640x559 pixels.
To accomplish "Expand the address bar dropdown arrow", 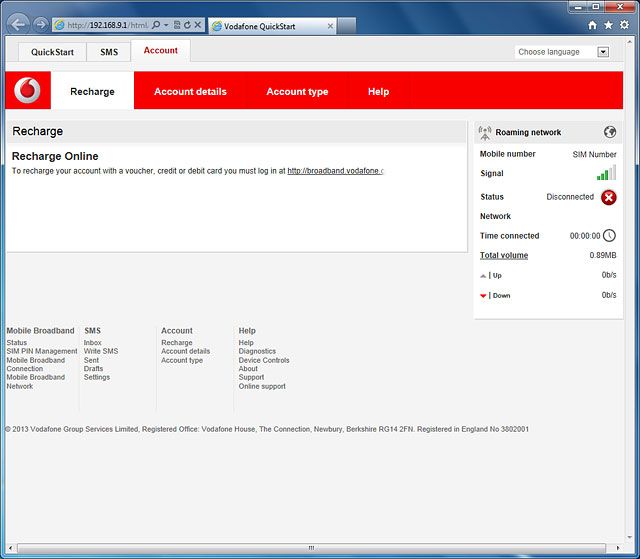I will (166, 25).
